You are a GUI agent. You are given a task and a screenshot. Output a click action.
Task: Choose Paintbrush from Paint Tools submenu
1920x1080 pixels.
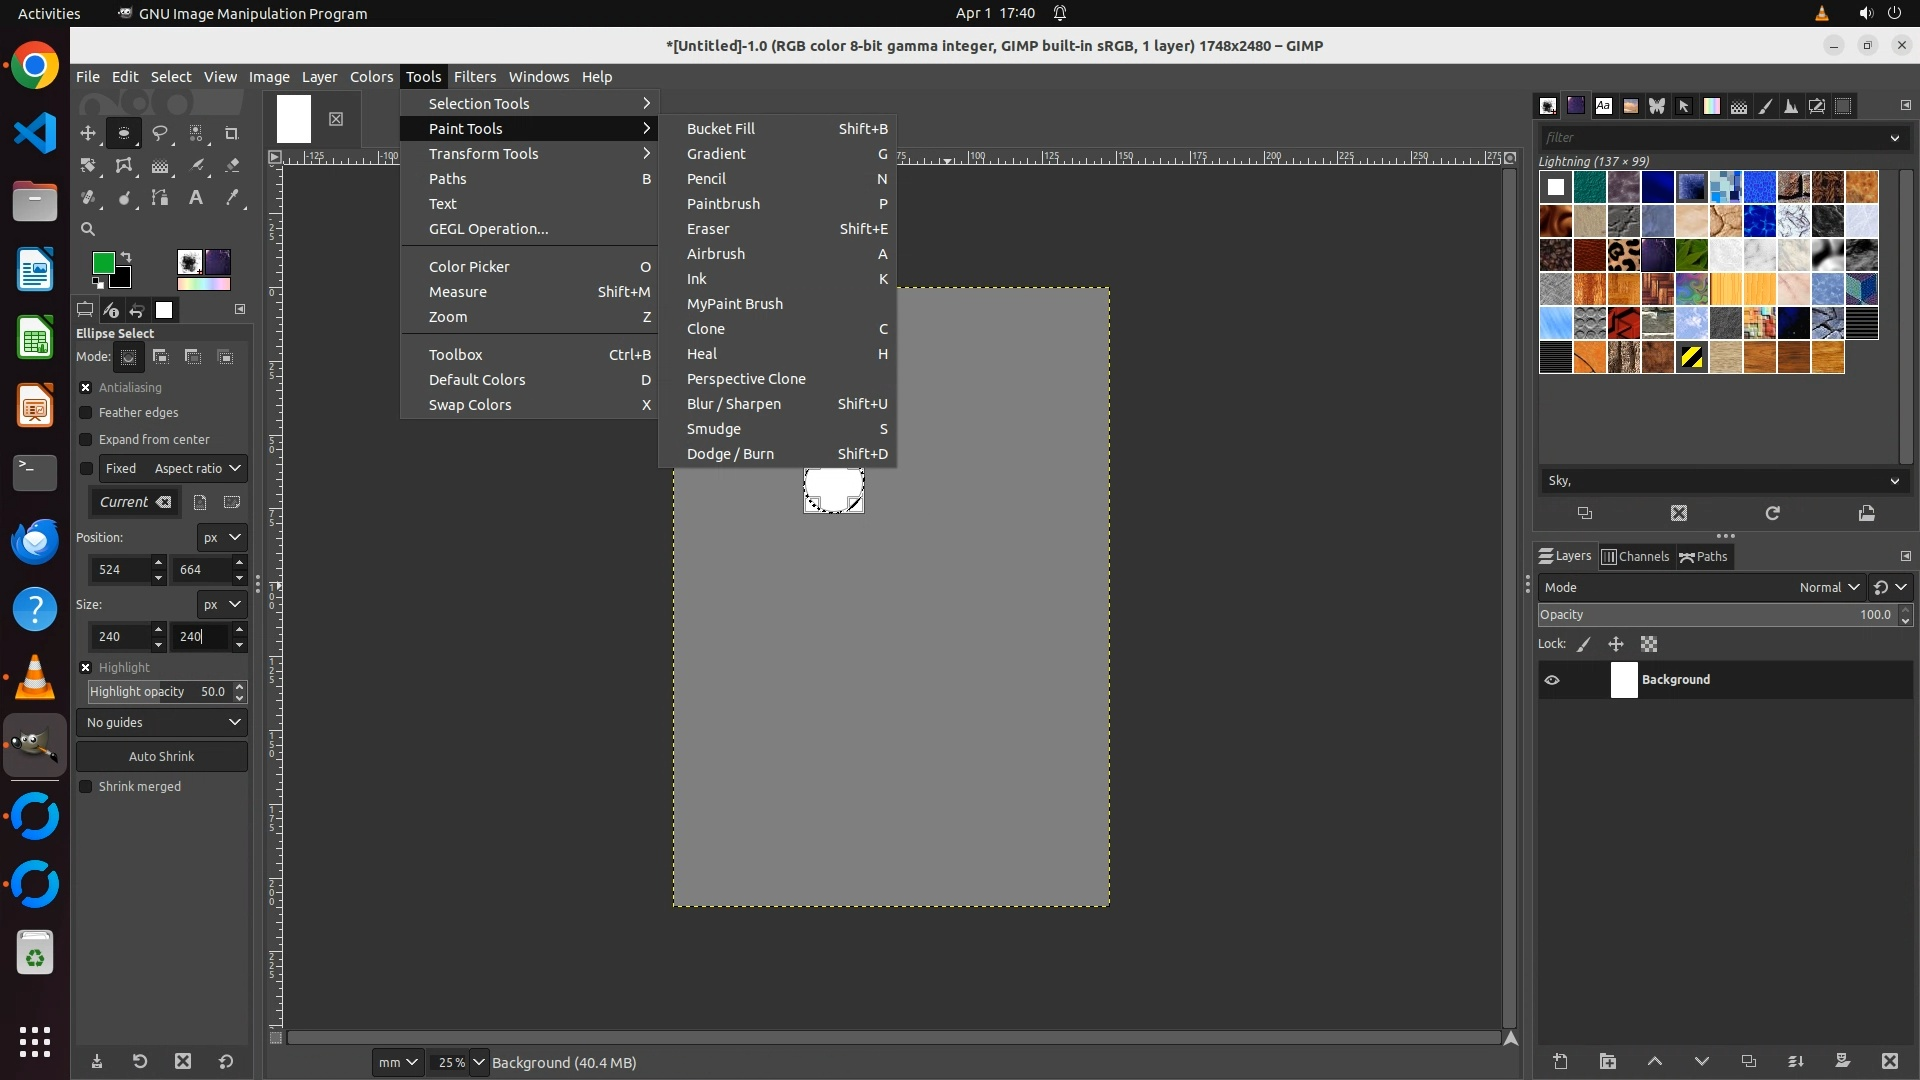click(x=723, y=204)
